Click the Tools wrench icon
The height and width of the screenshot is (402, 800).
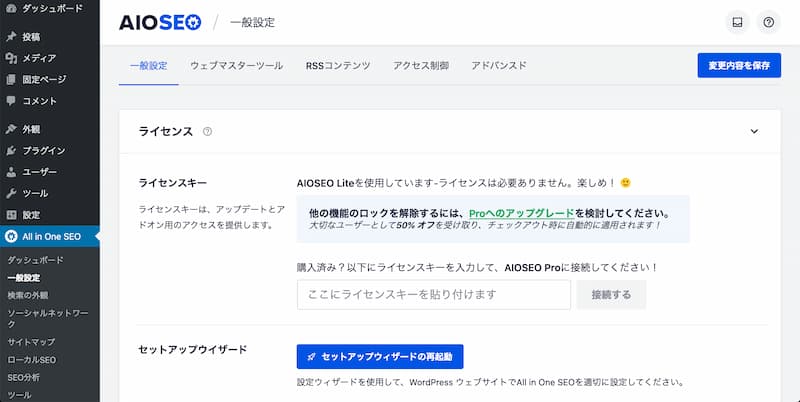(x=11, y=193)
